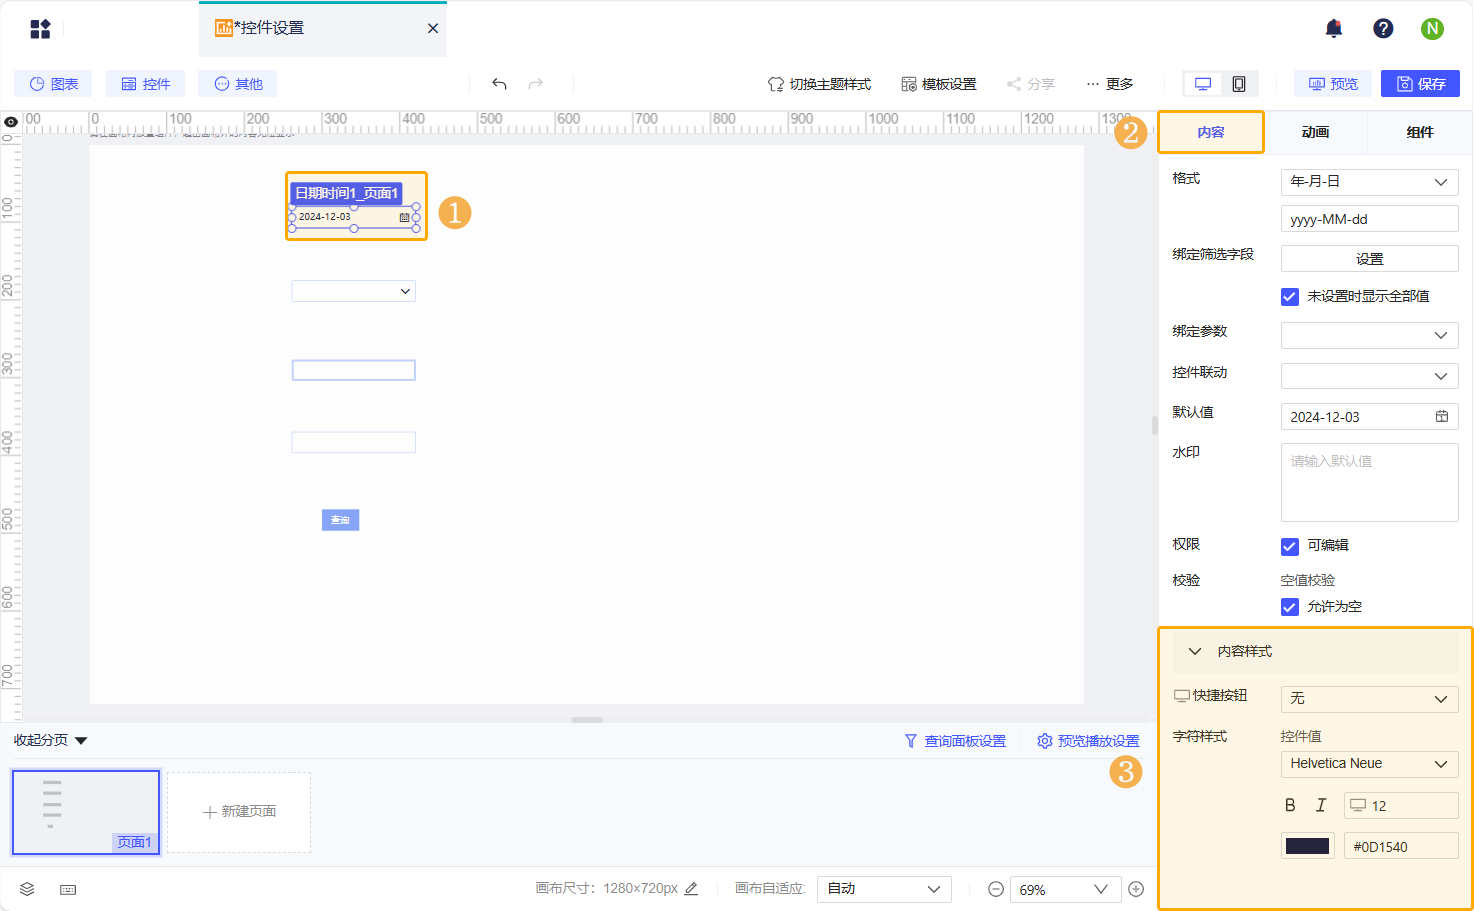Open the 图表 chart menu
1474x911 pixels.
(53, 84)
